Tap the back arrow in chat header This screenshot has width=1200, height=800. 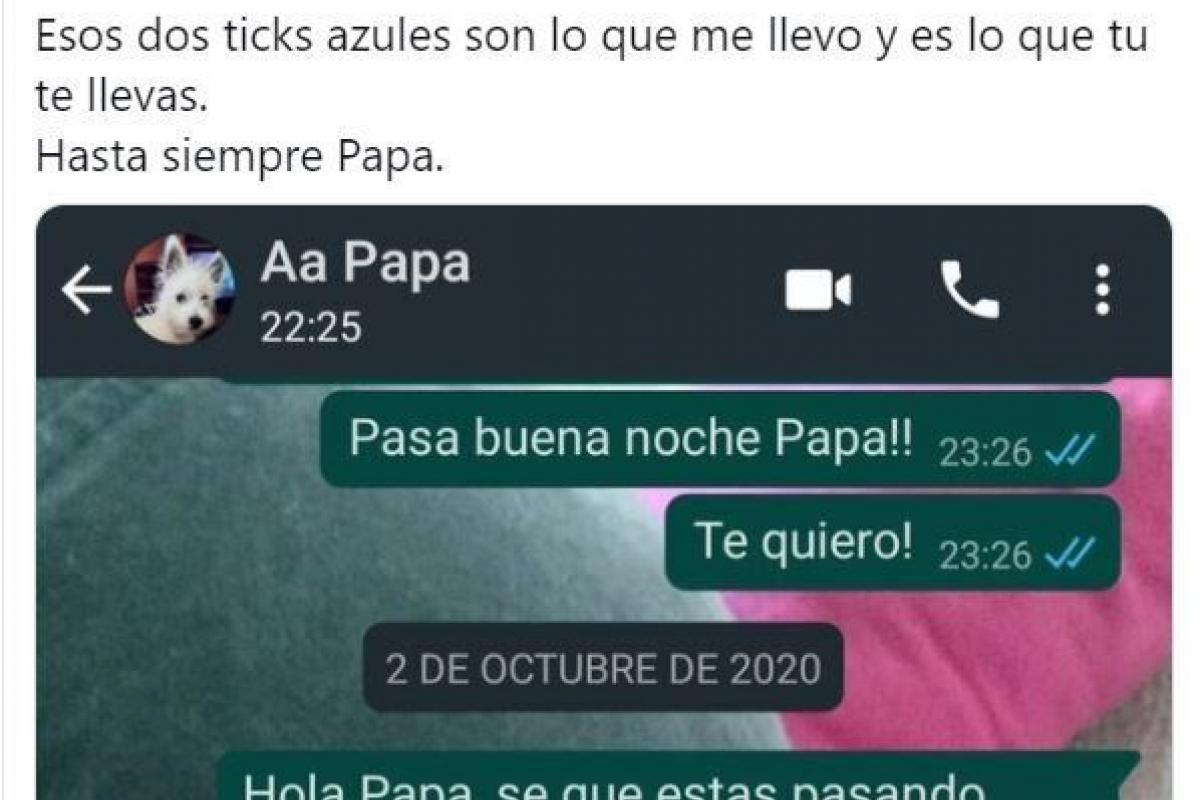click(x=86, y=290)
